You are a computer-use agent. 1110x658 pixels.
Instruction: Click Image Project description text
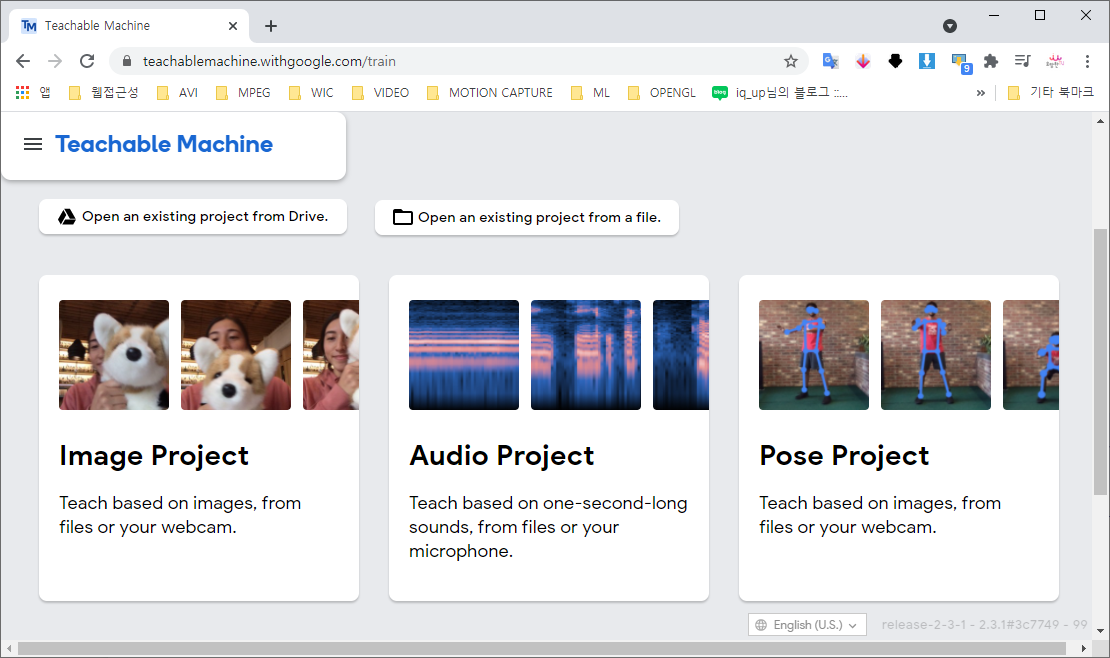pos(180,515)
